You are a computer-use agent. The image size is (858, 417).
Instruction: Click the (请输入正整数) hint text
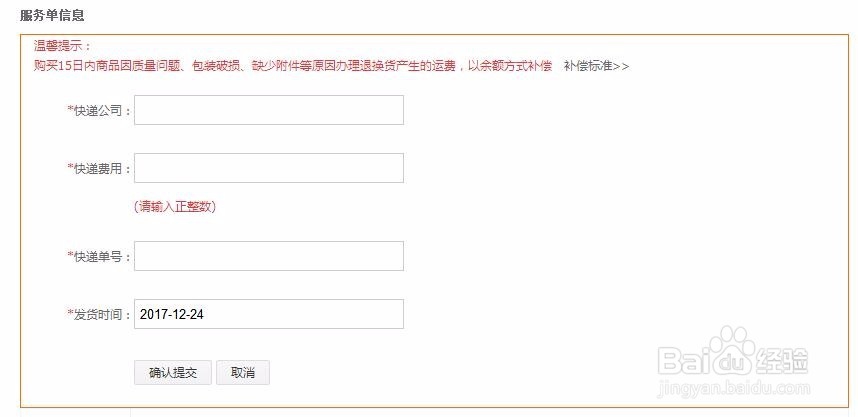[x=175, y=207]
